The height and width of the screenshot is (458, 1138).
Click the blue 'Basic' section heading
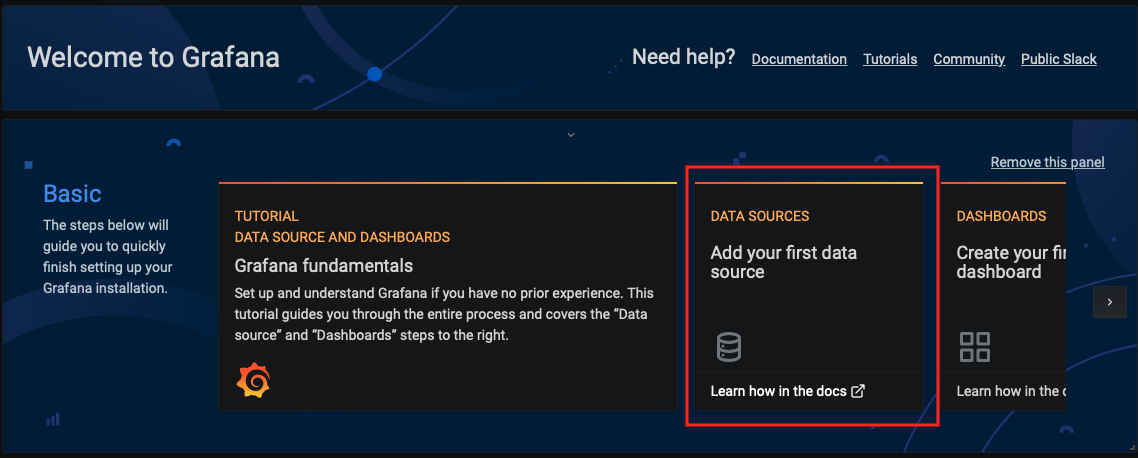pyautogui.click(x=72, y=194)
